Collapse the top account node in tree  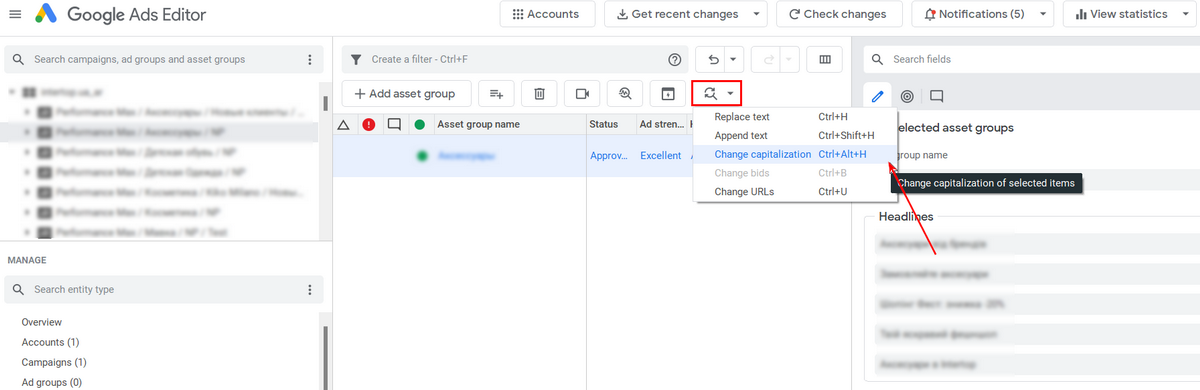pos(12,92)
